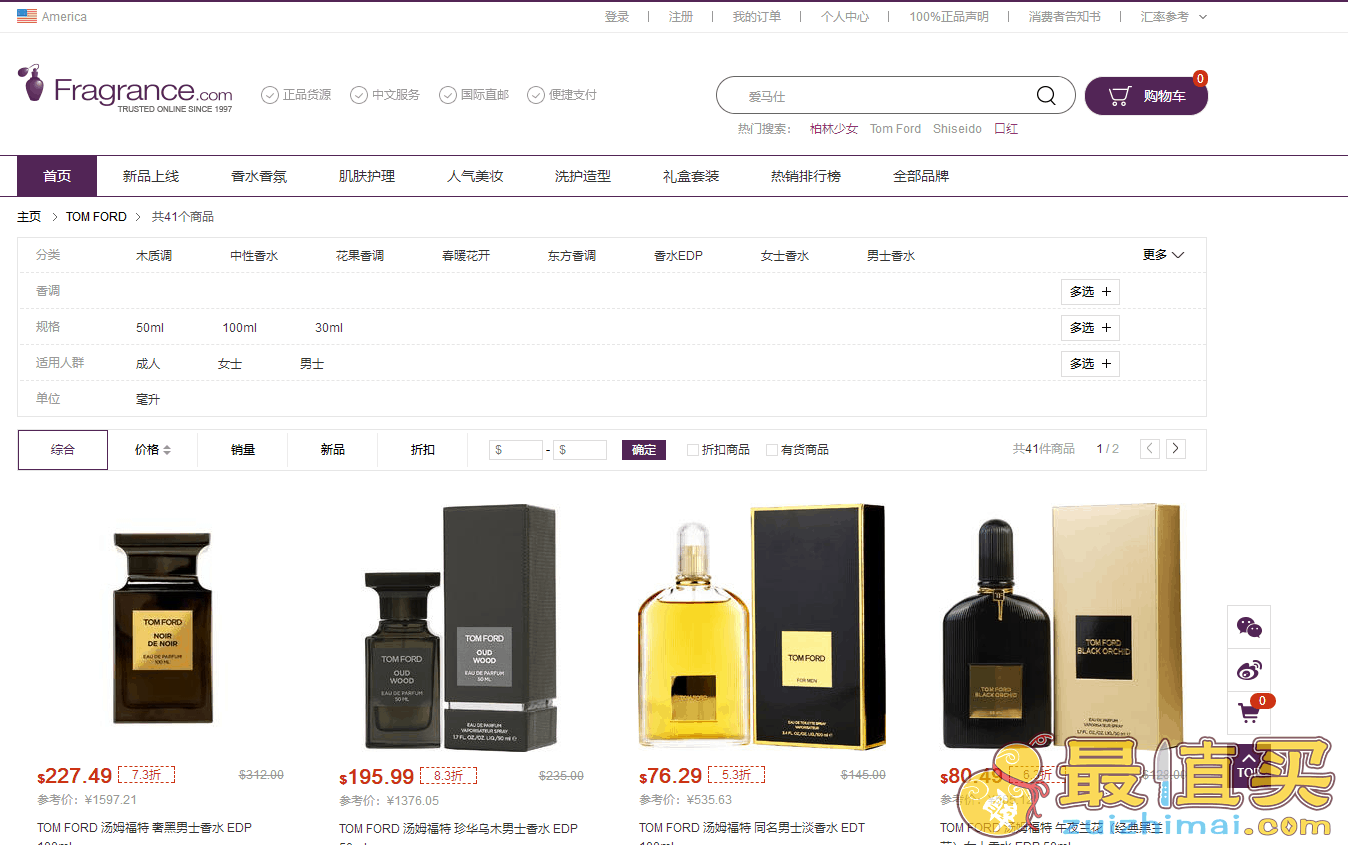Expand multi-select 多选 for 香调 row
Viewport: 1348px width, 845px height.
click(1090, 292)
